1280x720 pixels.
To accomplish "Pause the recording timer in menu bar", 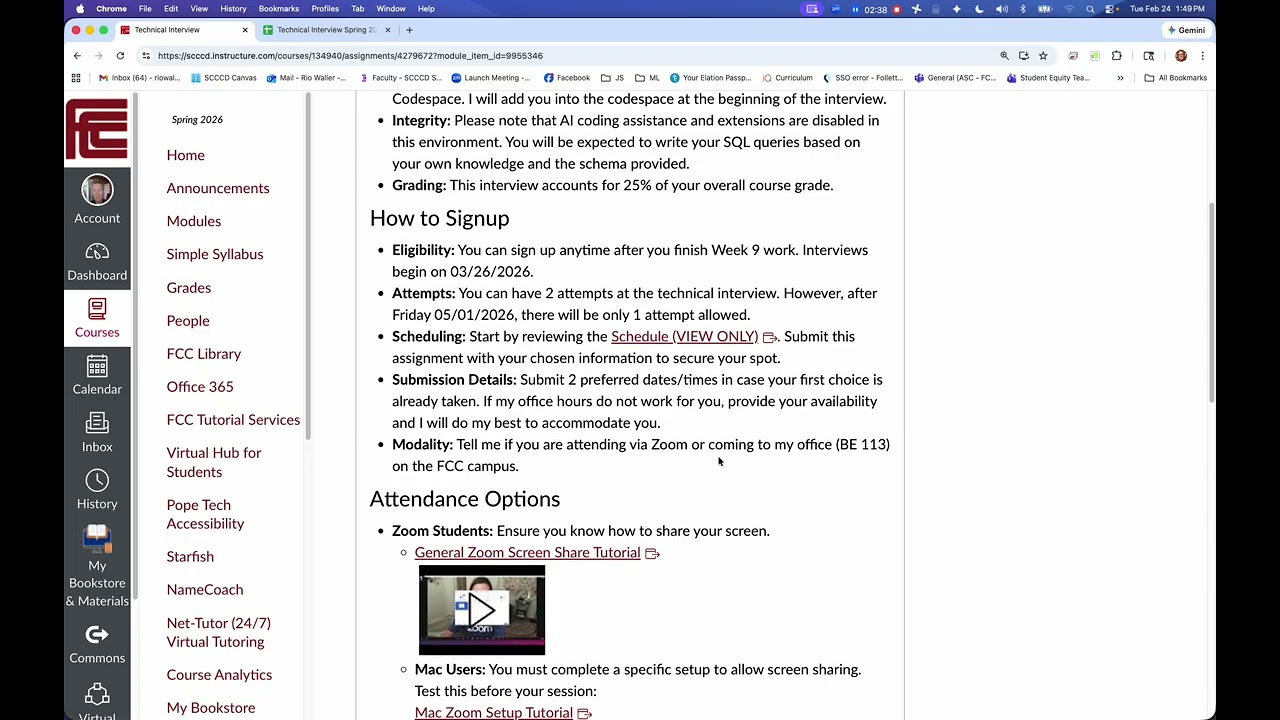I will [x=855, y=9].
